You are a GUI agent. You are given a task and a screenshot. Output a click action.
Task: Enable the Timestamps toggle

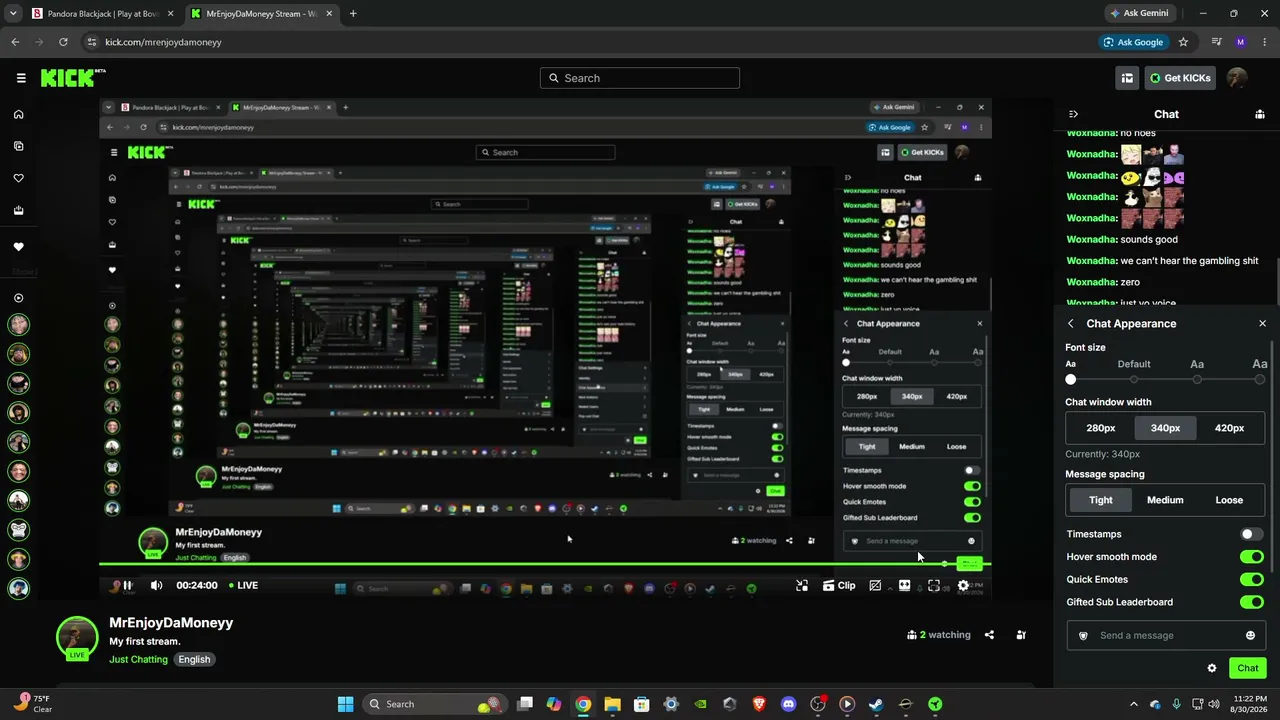pos(1251,534)
